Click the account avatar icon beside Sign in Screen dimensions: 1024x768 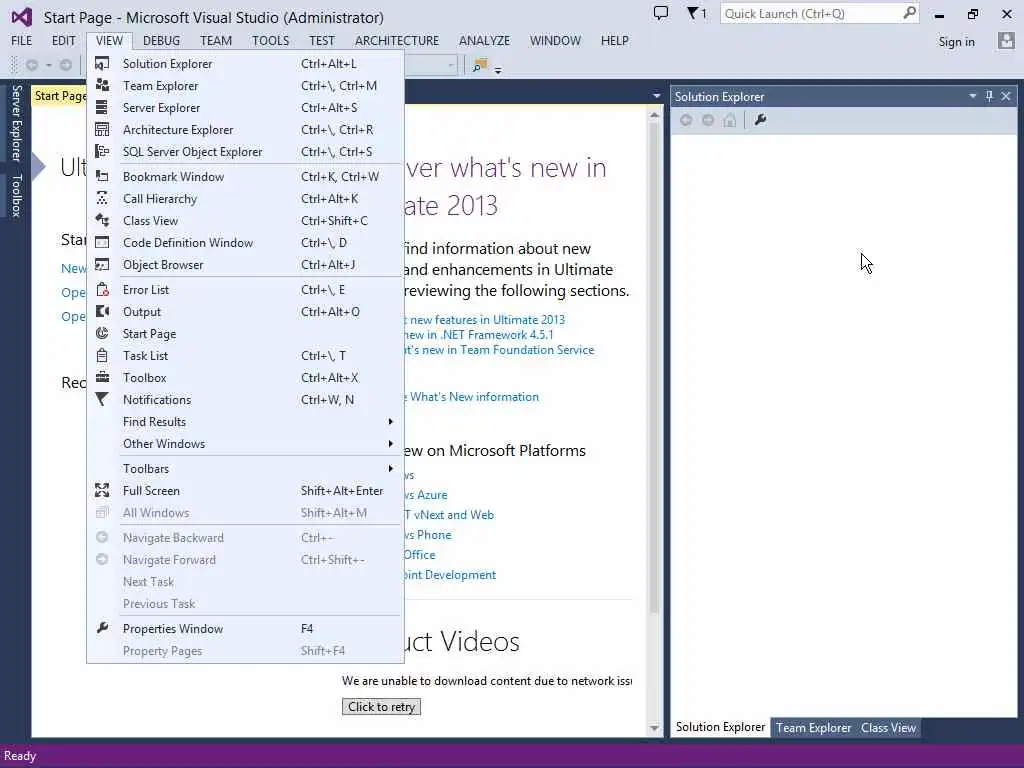click(x=1006, y=41)
